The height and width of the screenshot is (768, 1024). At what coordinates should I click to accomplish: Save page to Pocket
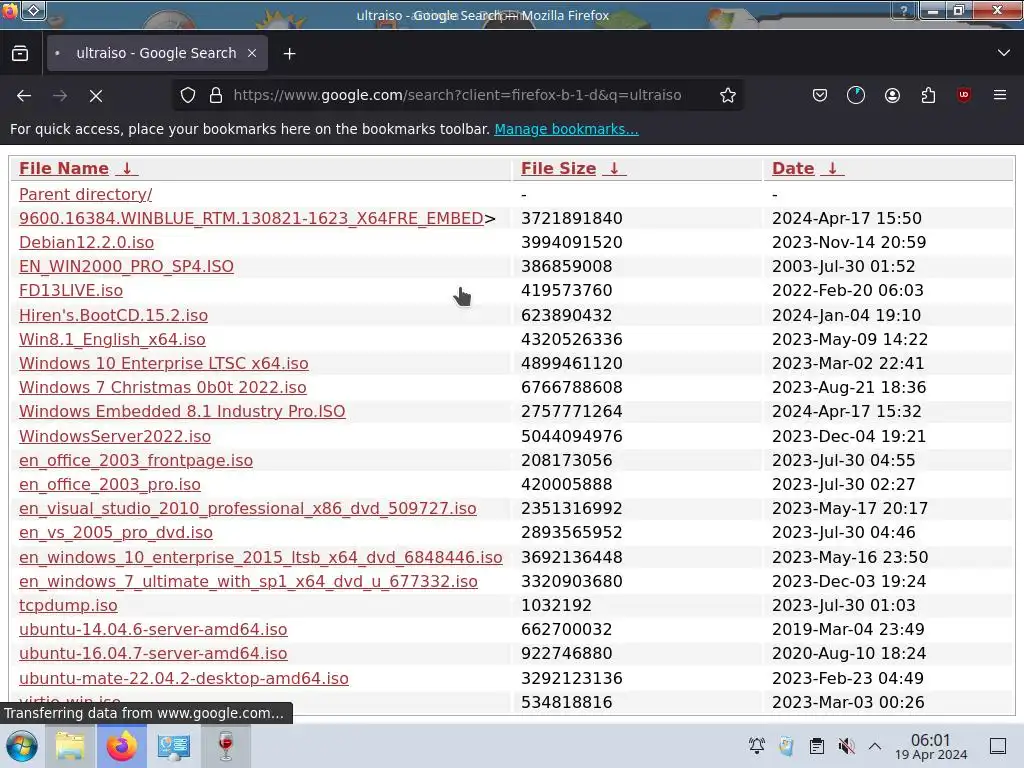point(820,95)
